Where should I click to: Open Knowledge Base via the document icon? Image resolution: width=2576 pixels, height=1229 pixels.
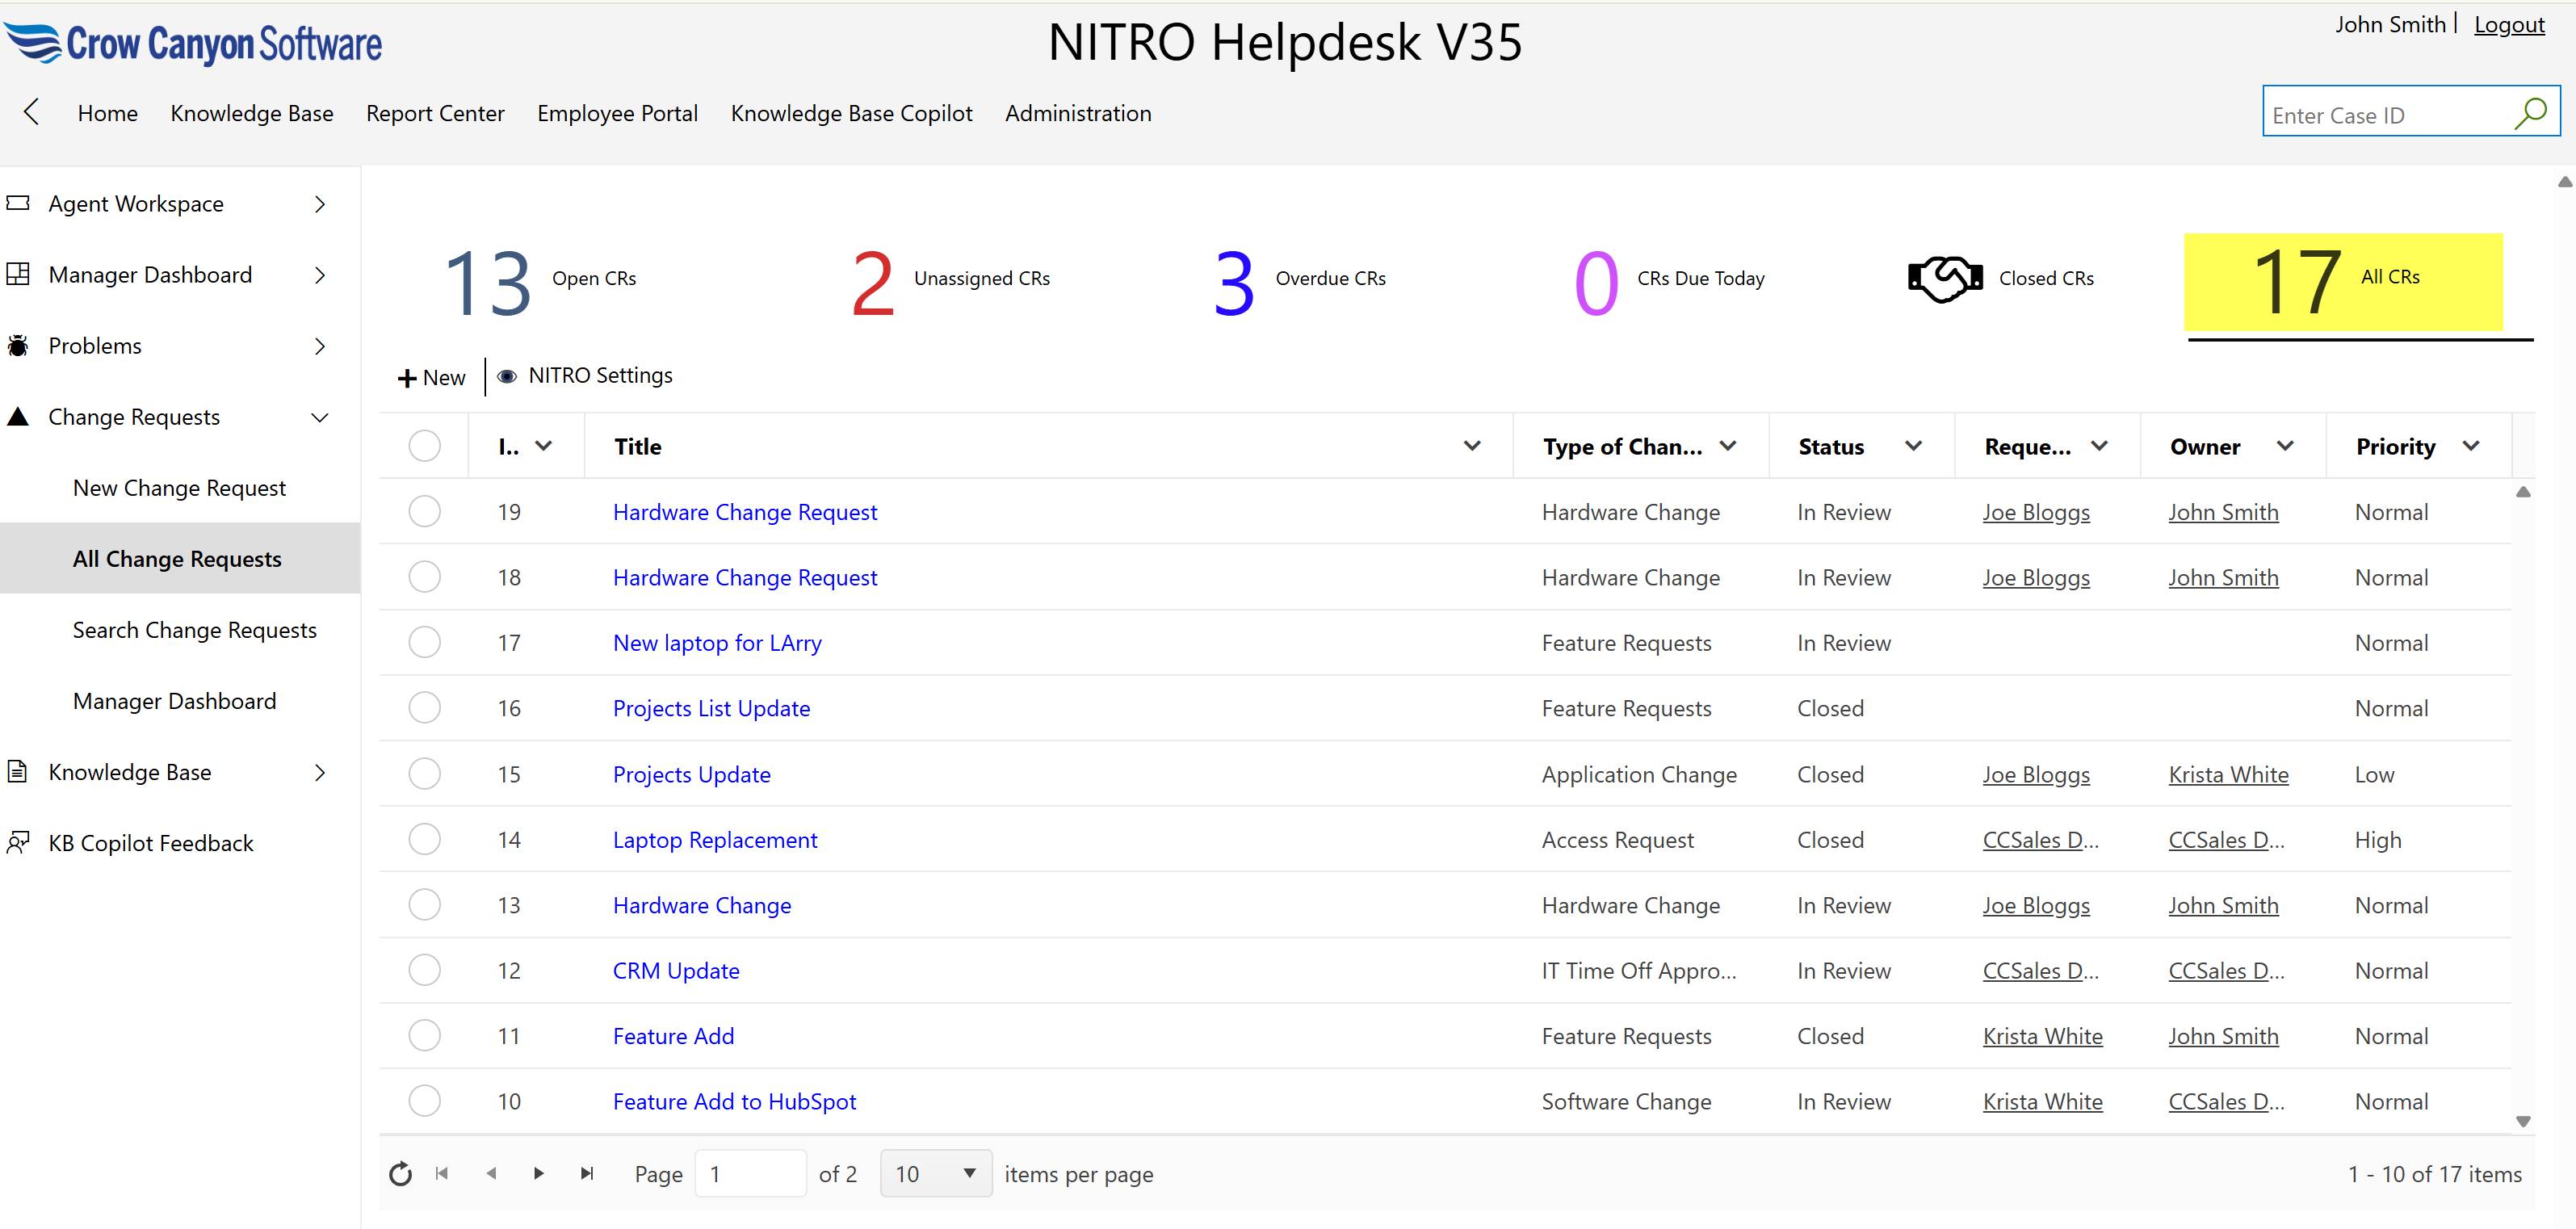pyautogui.click(x=18, y=771)
